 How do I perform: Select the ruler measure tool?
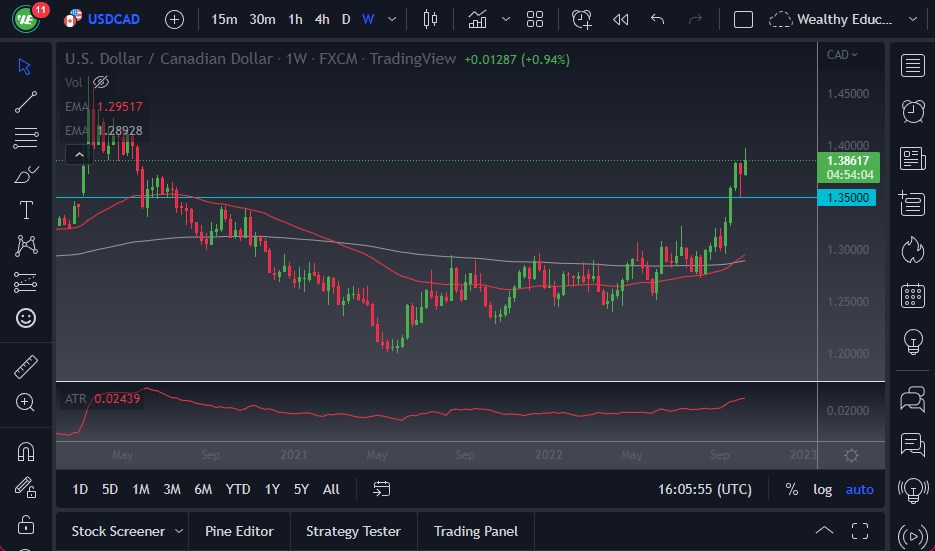click(x=26, y=367)
